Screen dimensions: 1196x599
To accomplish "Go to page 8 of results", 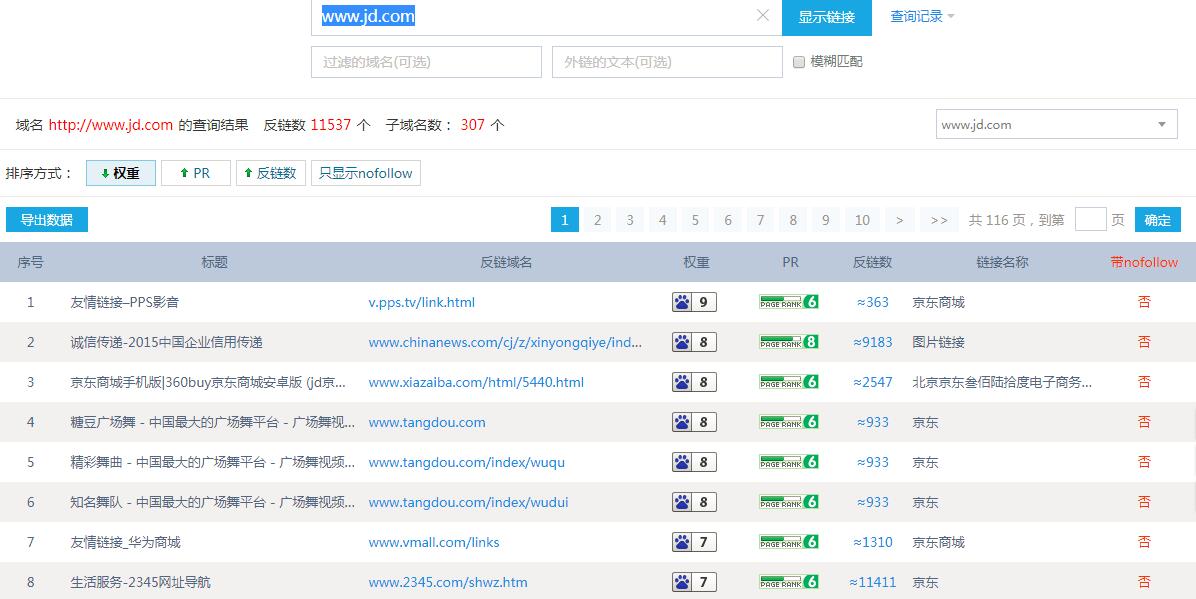I will tap(793, 220).
